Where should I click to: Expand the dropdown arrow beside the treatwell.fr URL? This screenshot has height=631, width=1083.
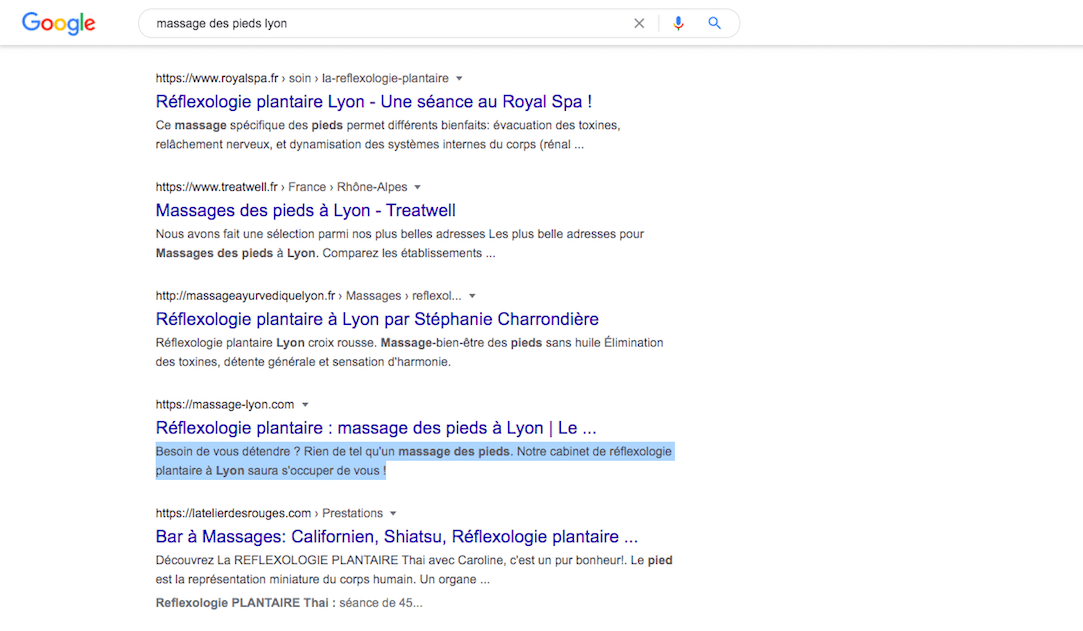[417, 187]
